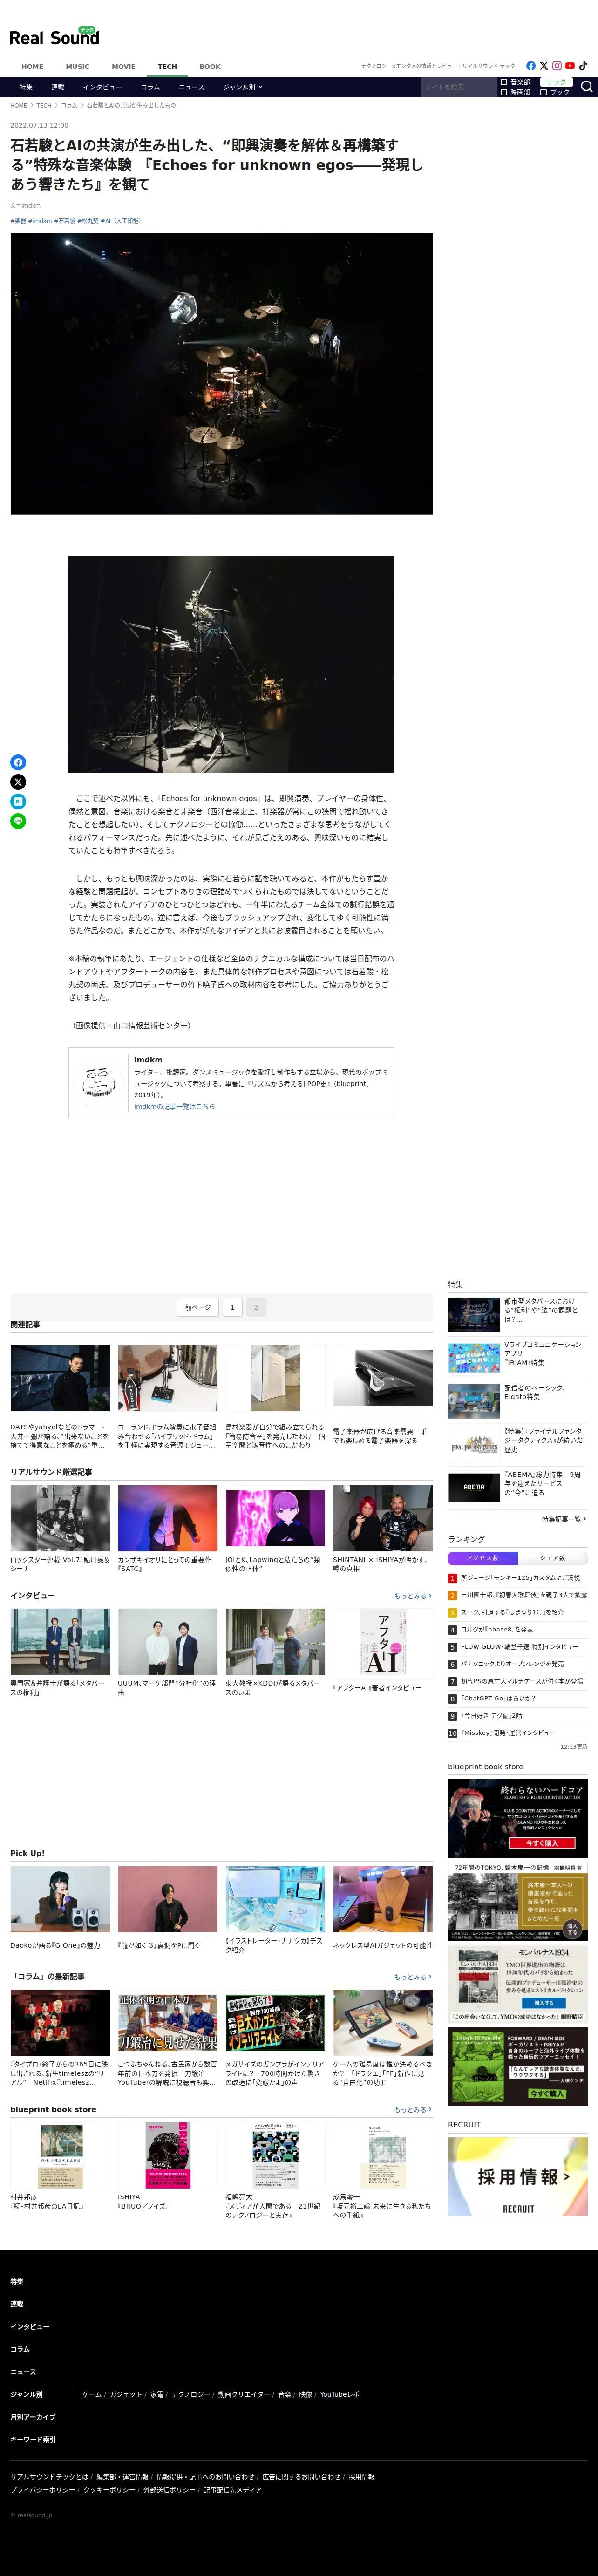Image resolution: width=598 pixels, height=2576 pixels.
Task: Switch ranking to アクセス数
Action: pyautogui.click(x=483, y=1558)
